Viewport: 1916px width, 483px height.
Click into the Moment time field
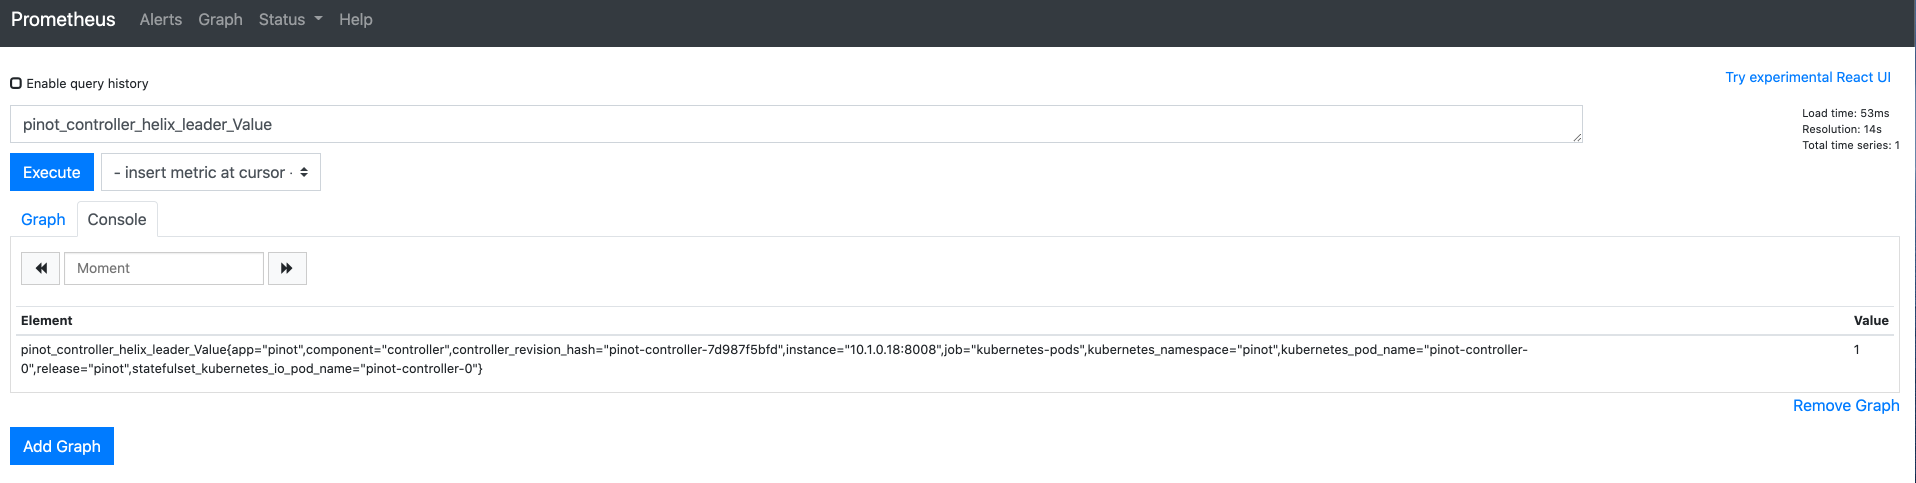[164, 268]
